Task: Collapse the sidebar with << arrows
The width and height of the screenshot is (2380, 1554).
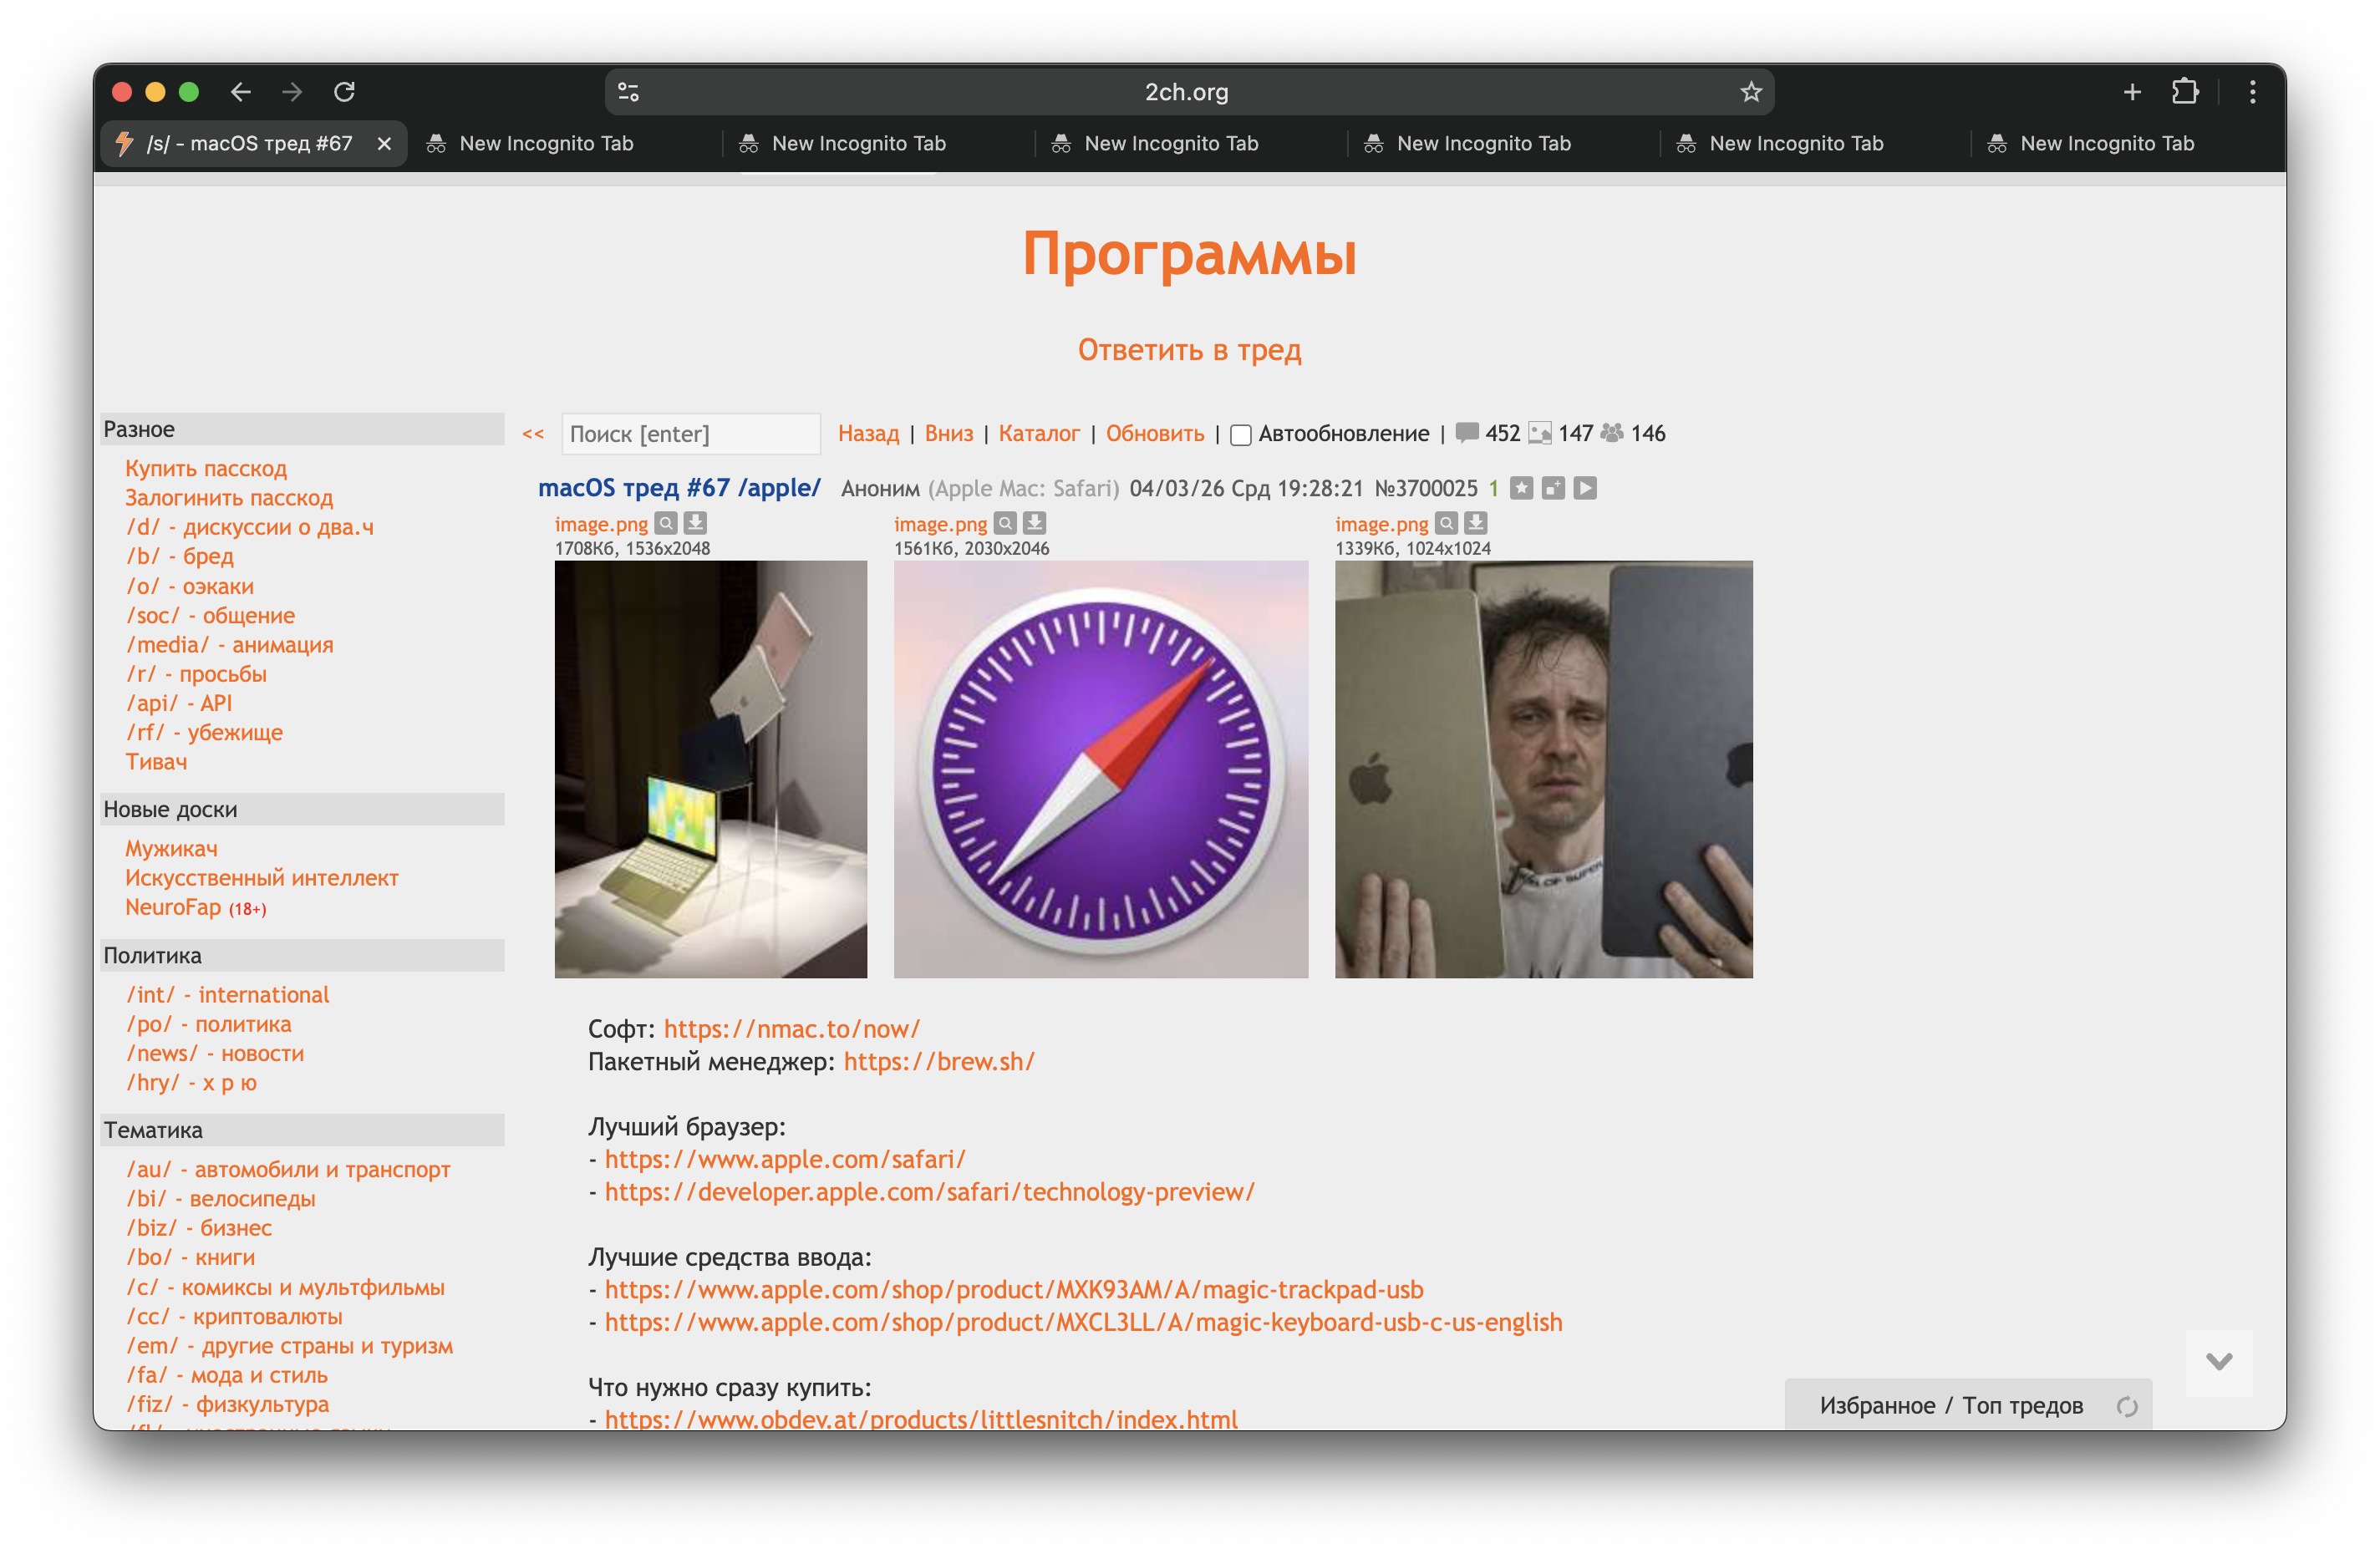Action: coord(533,434)
